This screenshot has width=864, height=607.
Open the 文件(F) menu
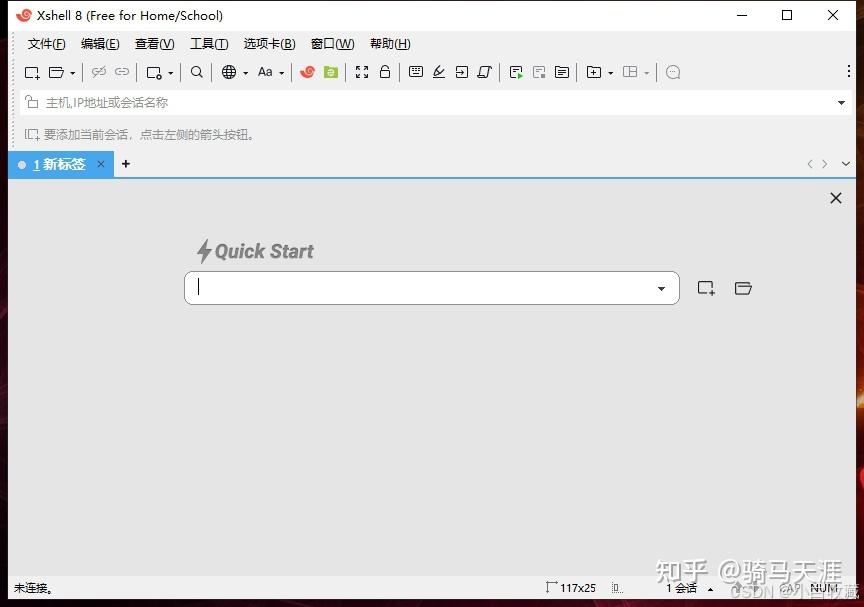coord(45,44)
